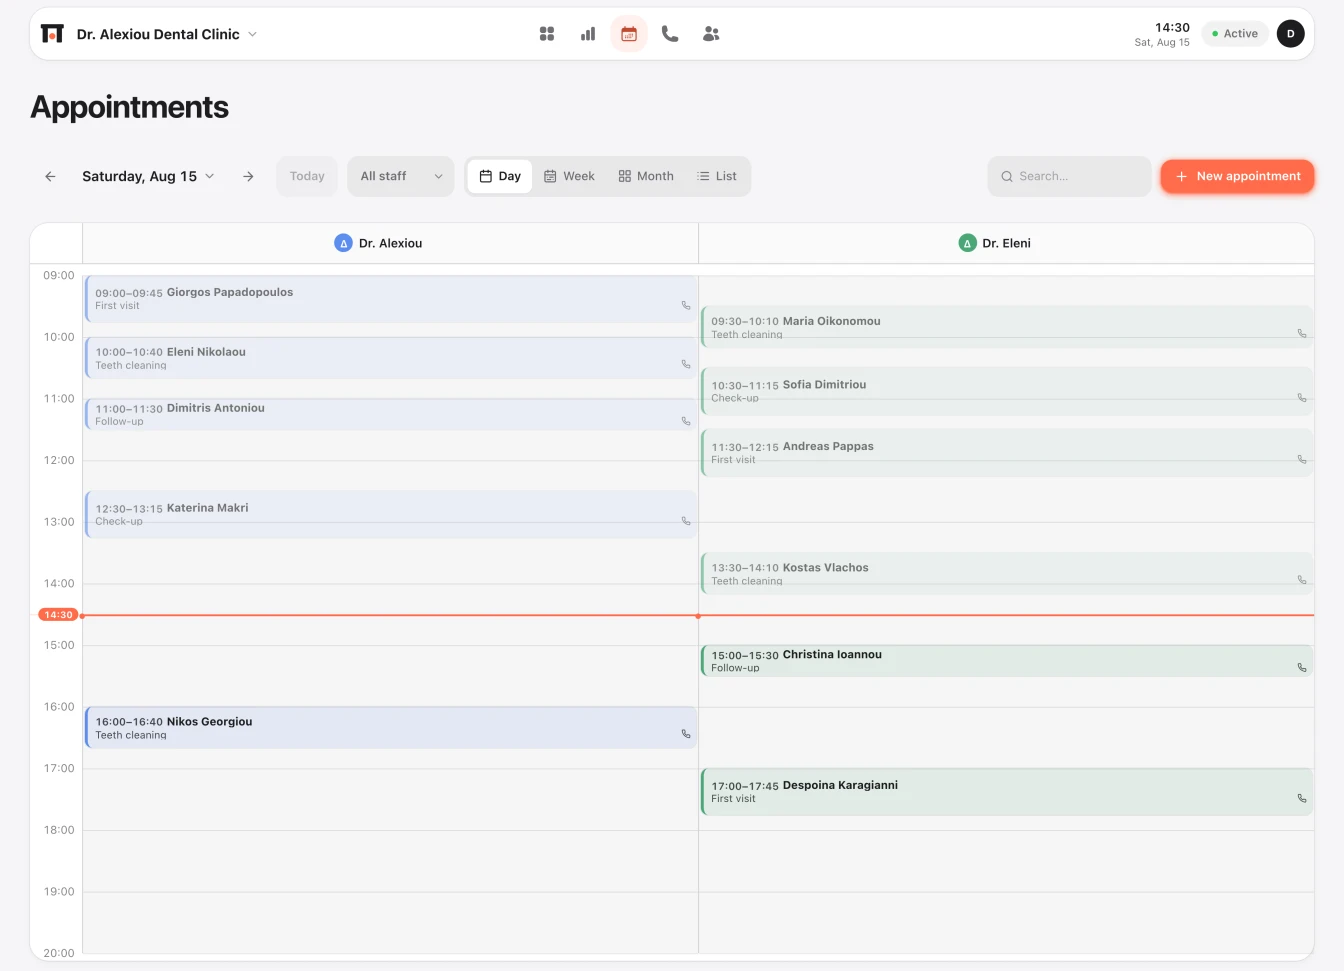Go to previous day arrow
The image size is (1344, 971).
coord(50,176)
